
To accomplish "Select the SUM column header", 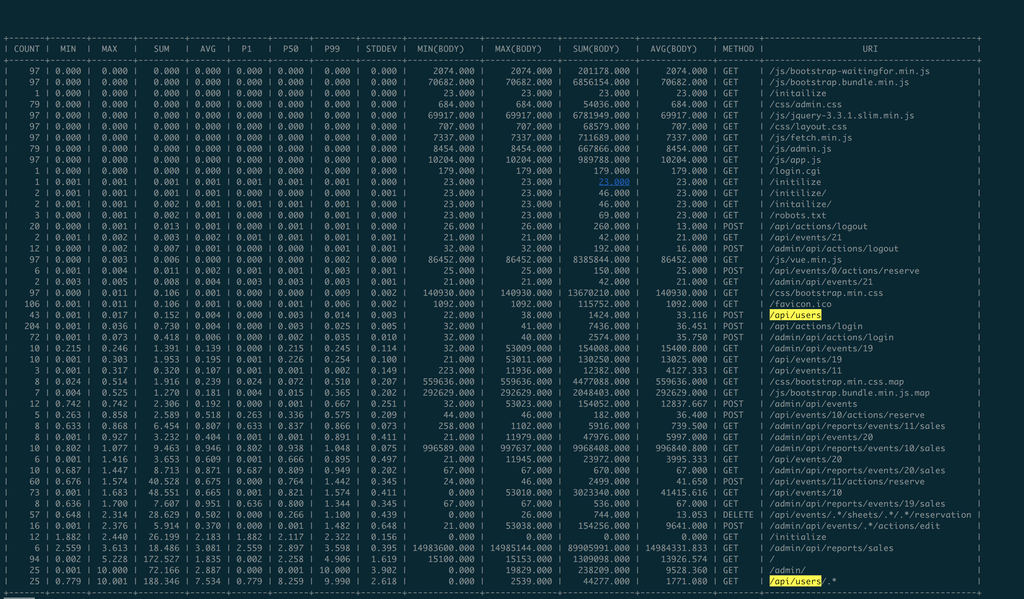I will 161,49.
